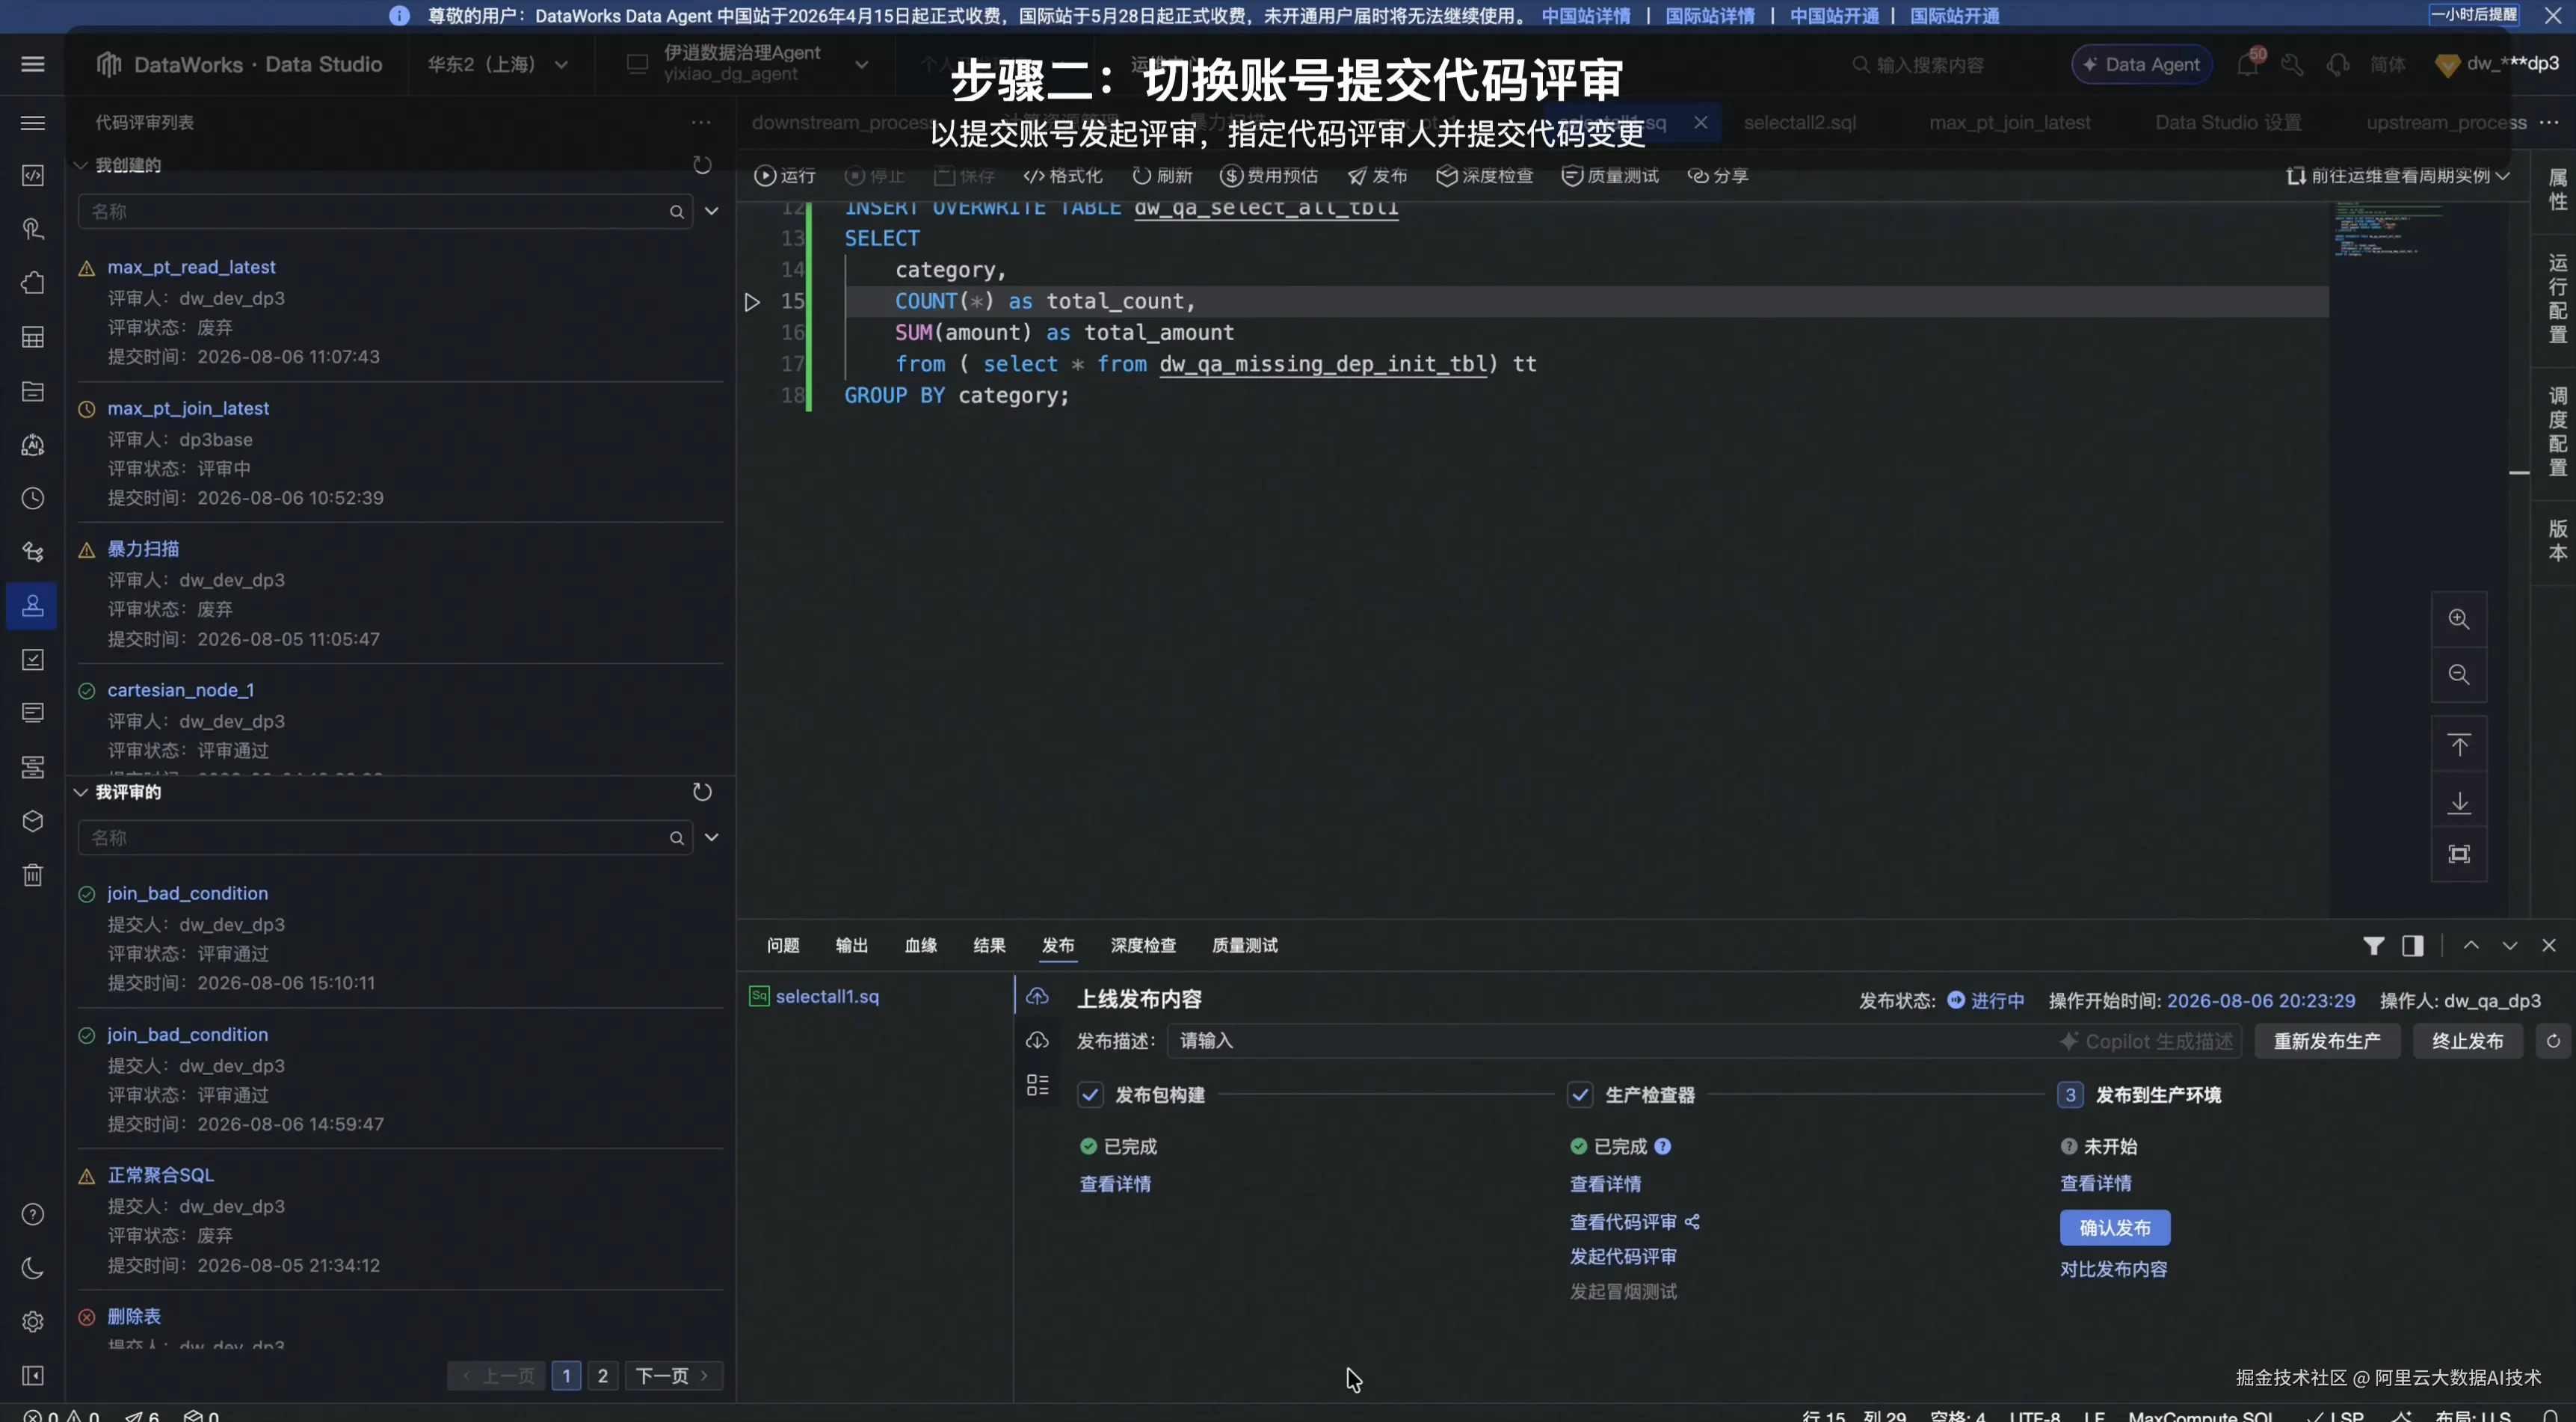The image size is (2576, 1422).
Task: Zoom out the editor view
Action: tap(2459, 675)
